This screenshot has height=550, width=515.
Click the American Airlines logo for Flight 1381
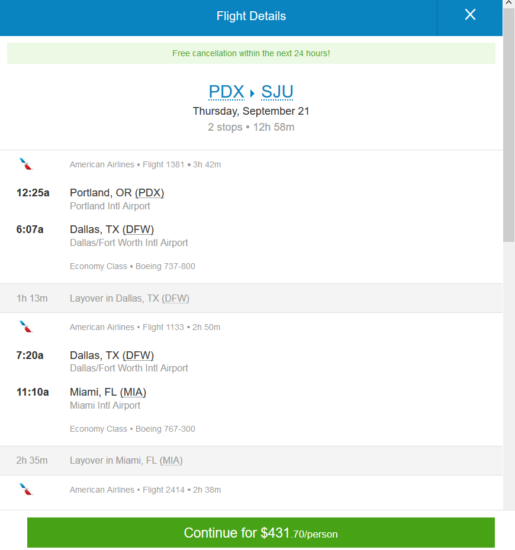(x=26, y=164)
